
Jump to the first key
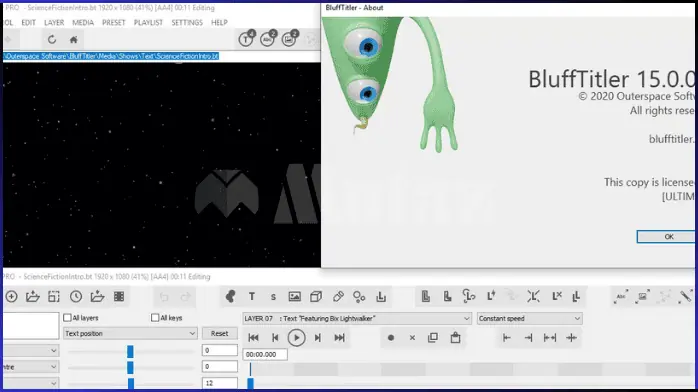[x=253, y=338]
